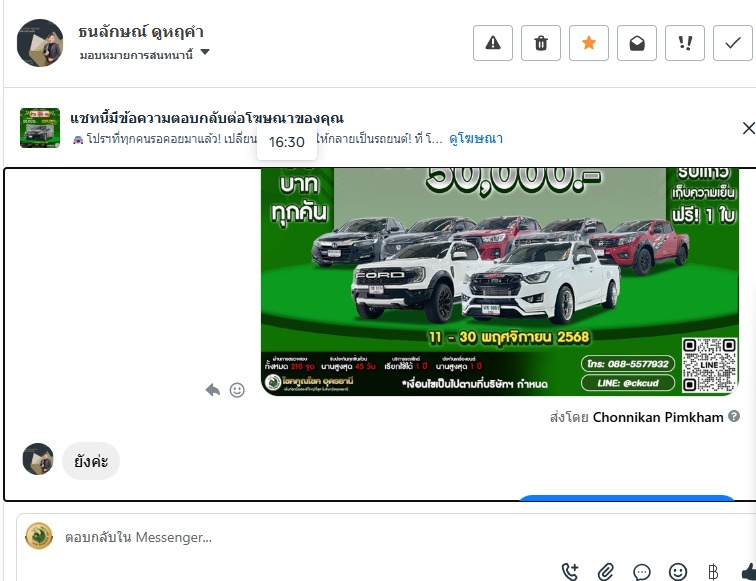The image size is (756, 581).
Task: Dismiss the ad reply banner
Action: (x=748, y=128)
